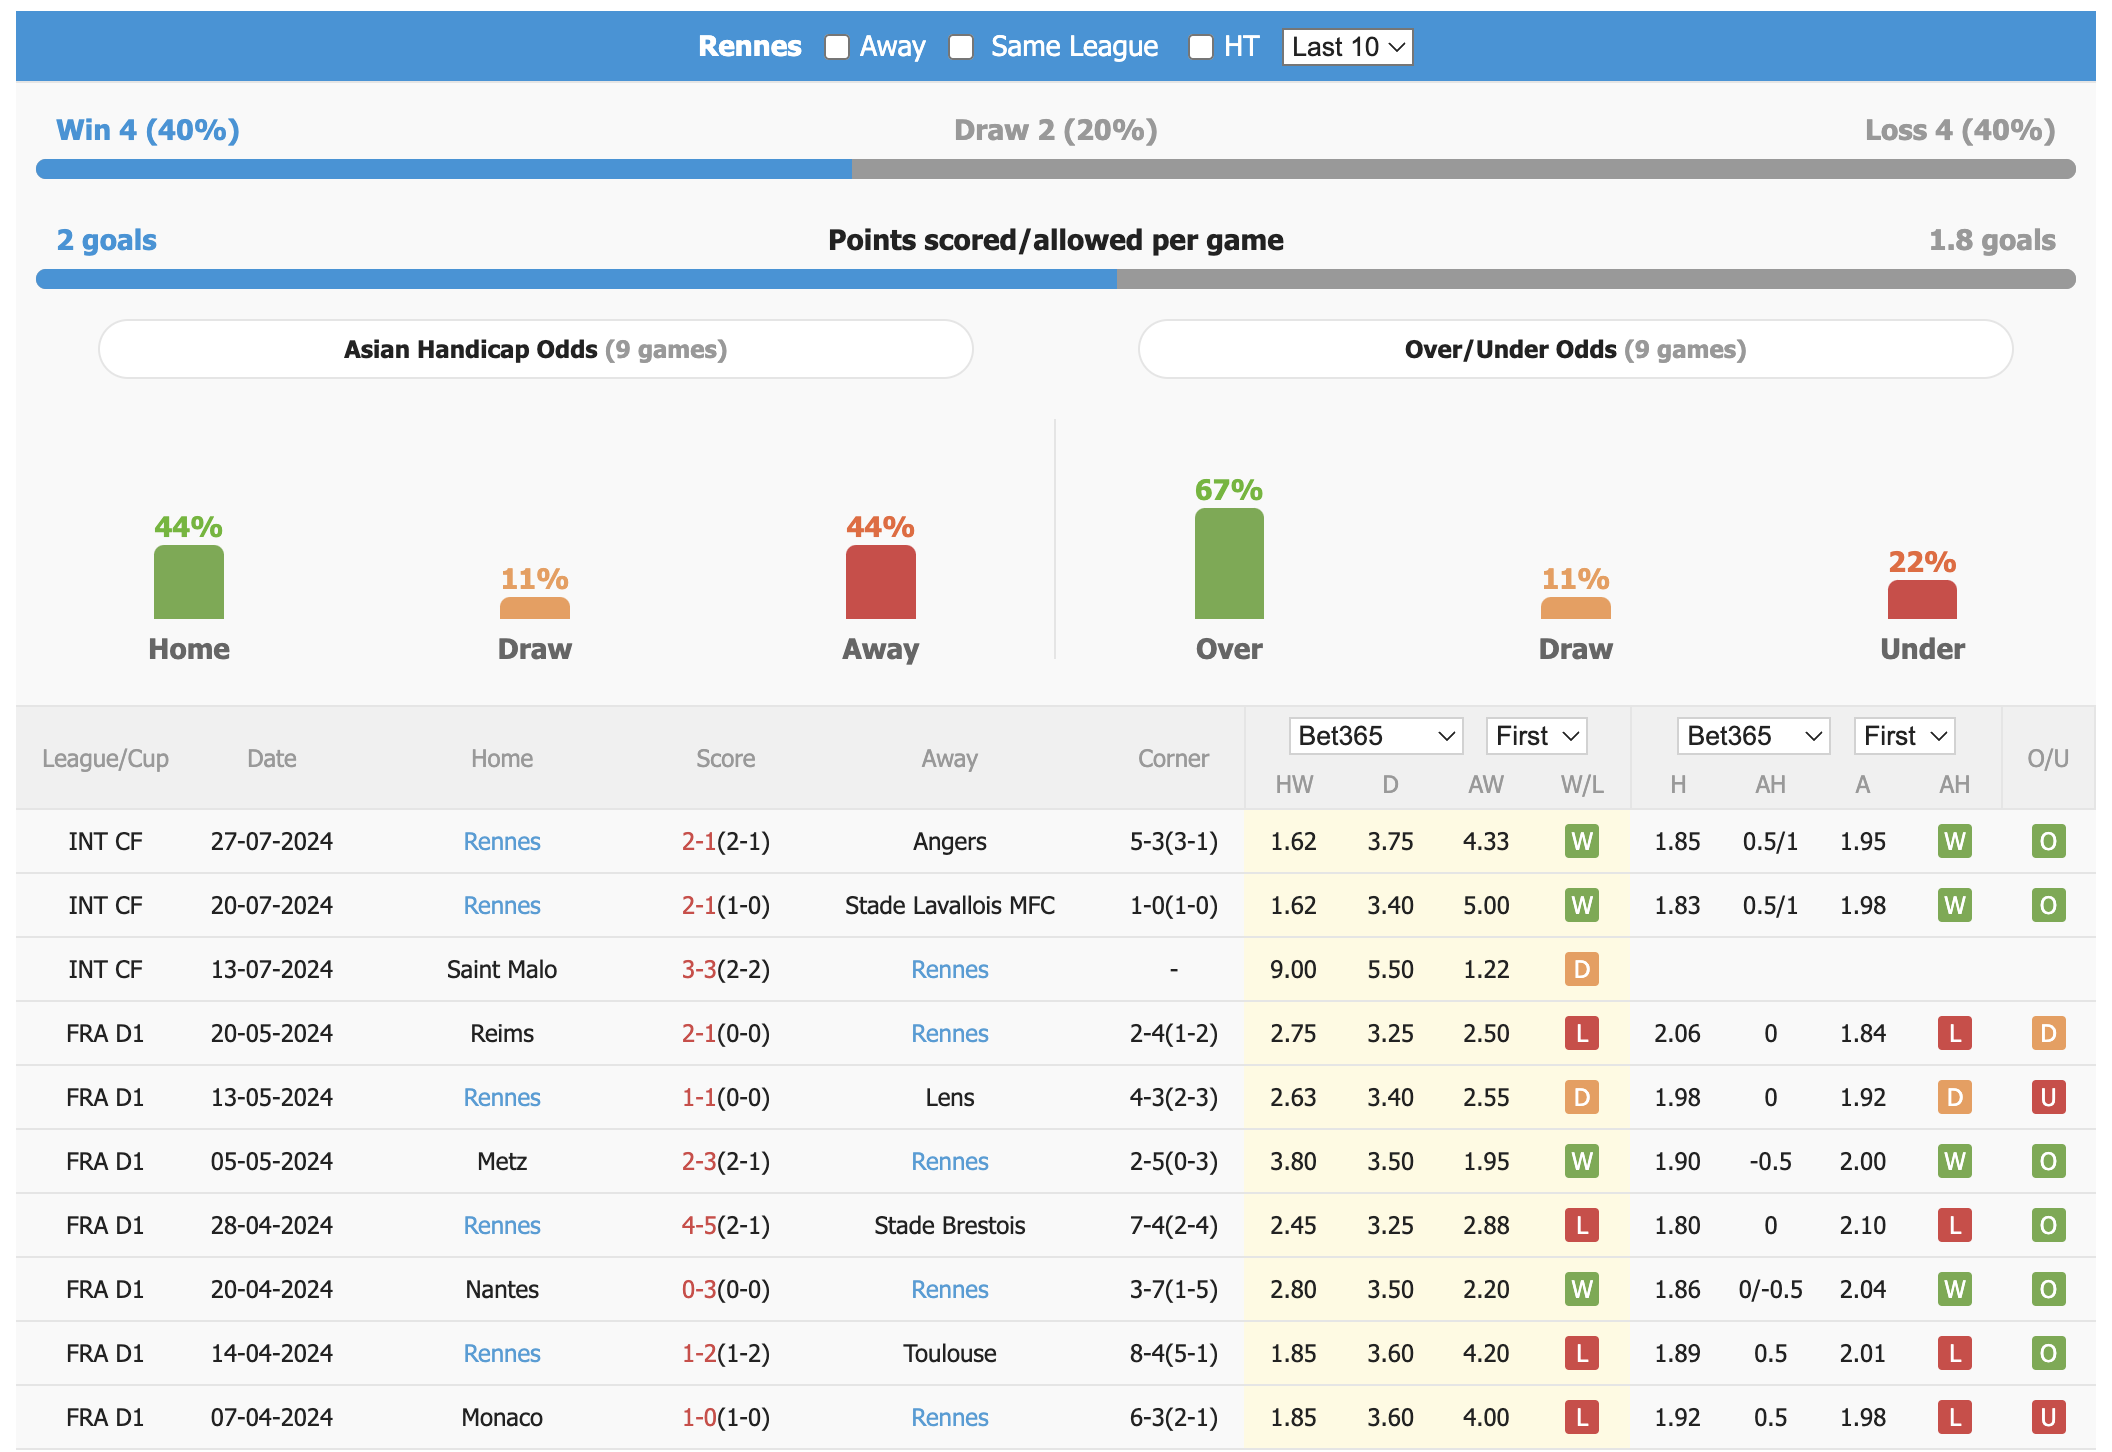This screenshot has width=2112, height=1452.
Task: Click the green Over 67% bar
Action: 1229,563
